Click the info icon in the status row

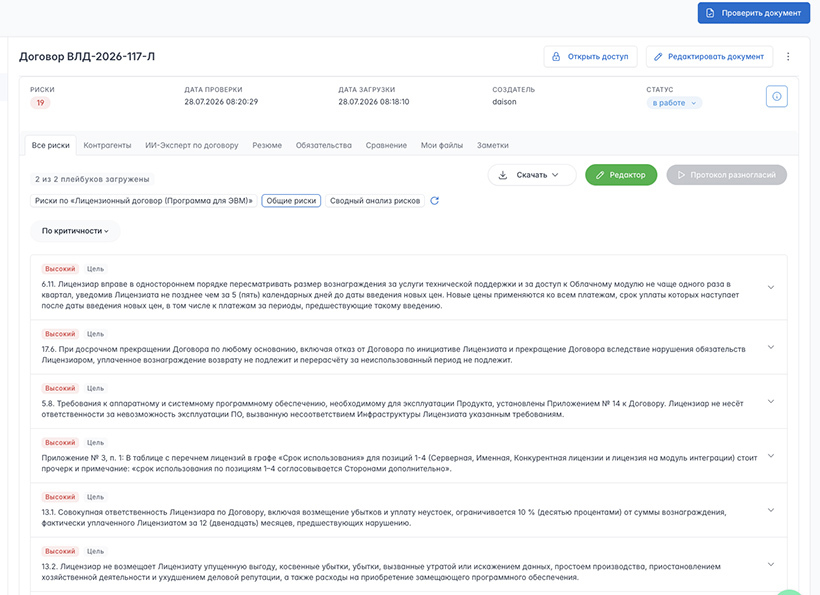pyautogui.click(x=777, y=96)
